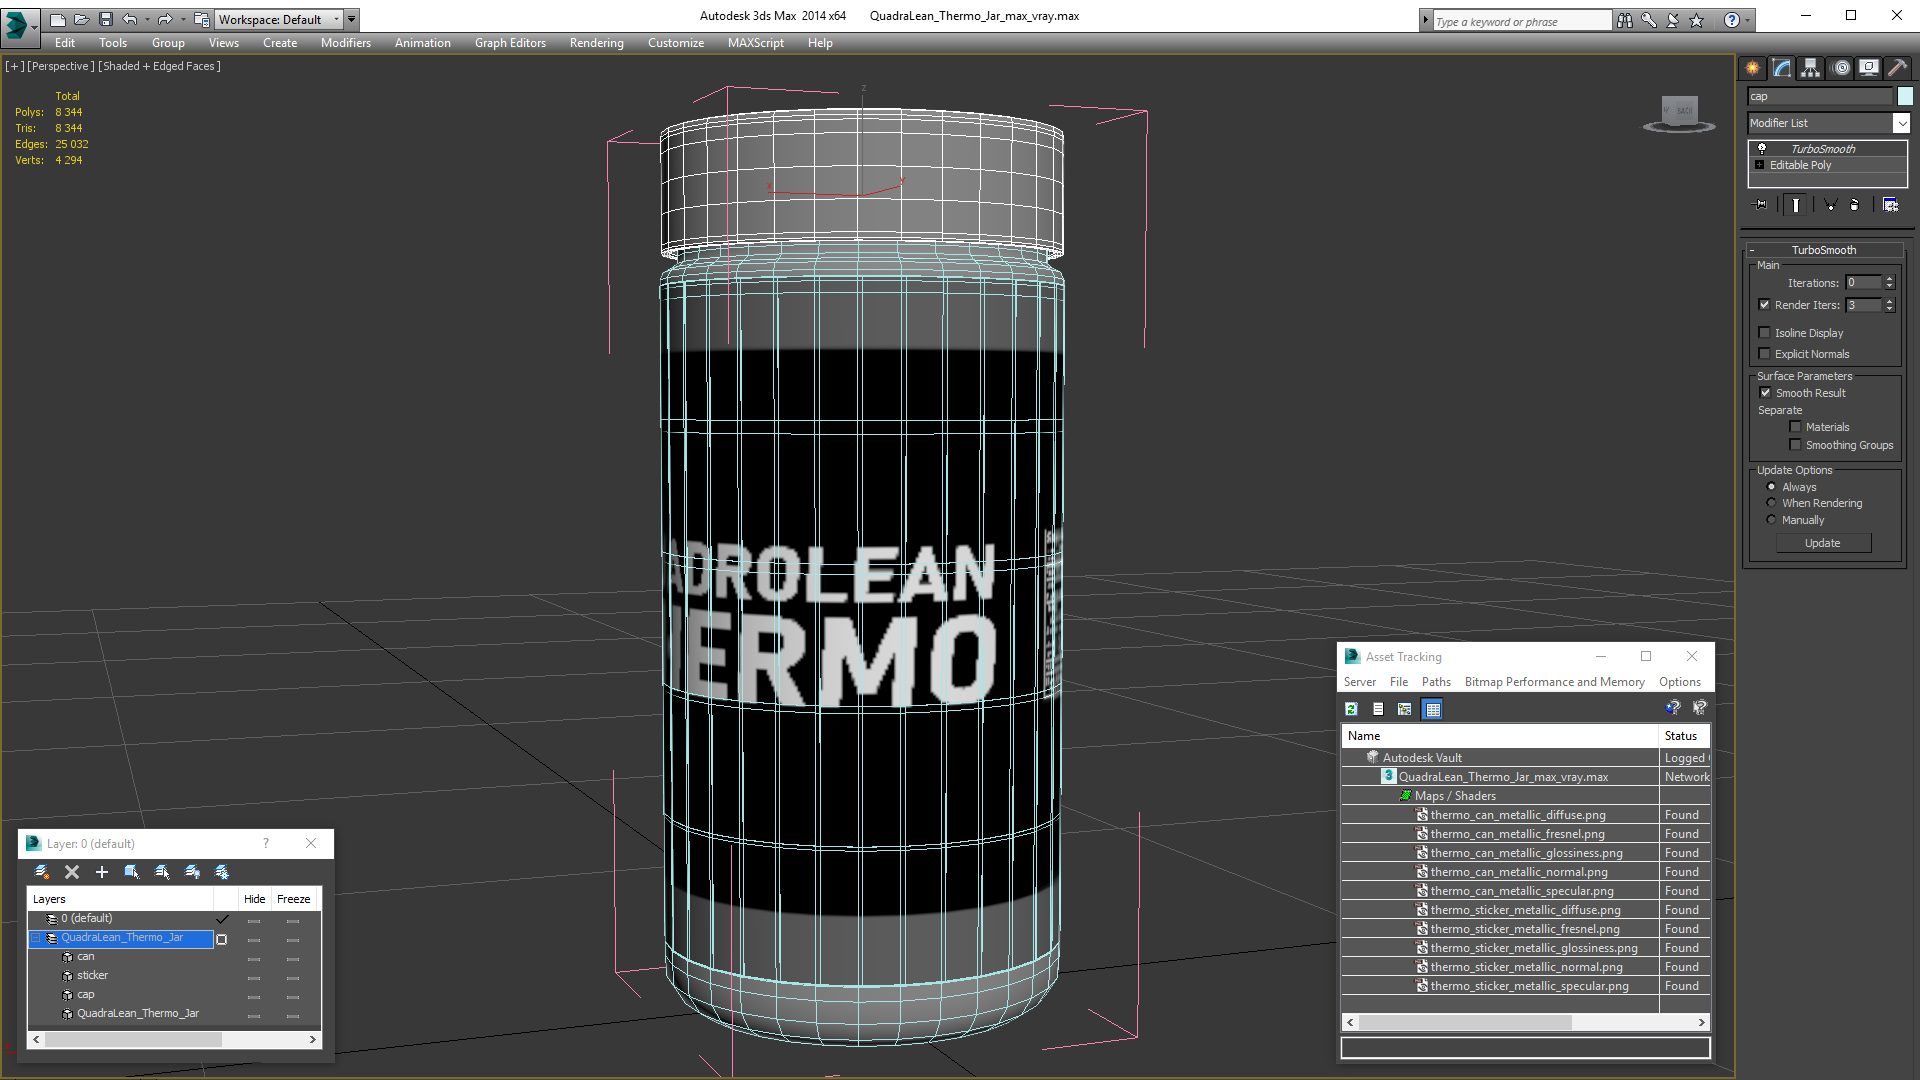Click Configure Modifier Sets icon

1890,204
